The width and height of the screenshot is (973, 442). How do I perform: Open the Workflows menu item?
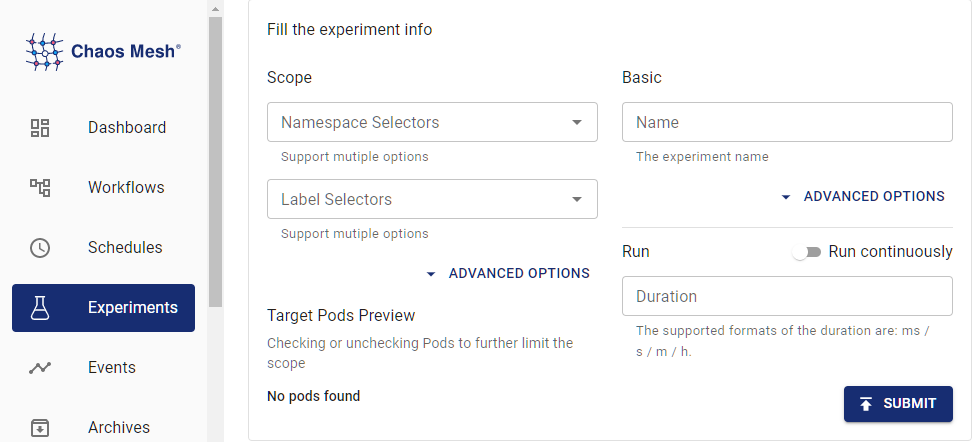(126, 188)
